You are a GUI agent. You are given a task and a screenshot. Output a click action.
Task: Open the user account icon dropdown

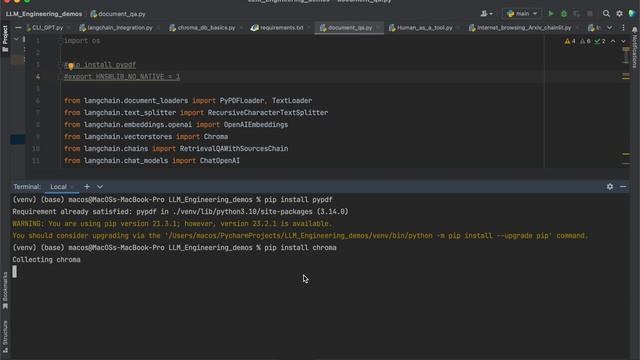[x=486, y=13]
